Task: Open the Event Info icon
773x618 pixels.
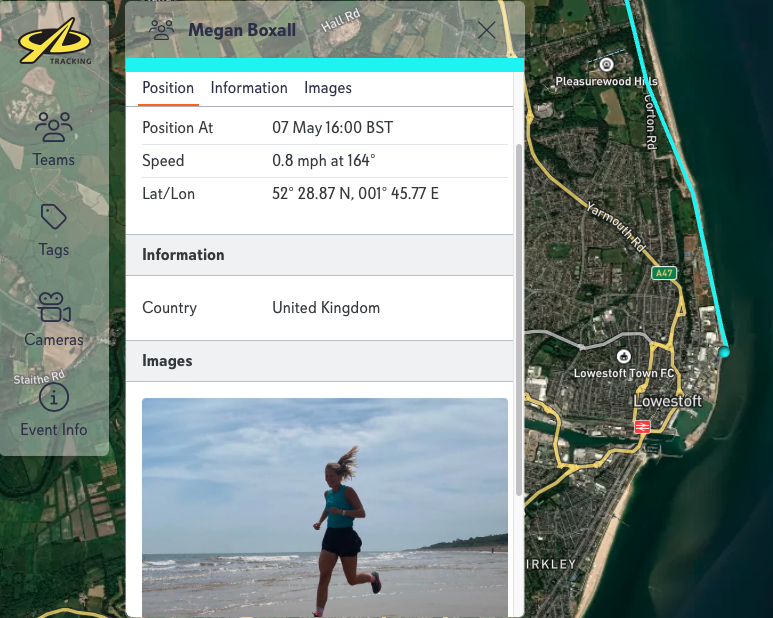Action: (54, 397)
